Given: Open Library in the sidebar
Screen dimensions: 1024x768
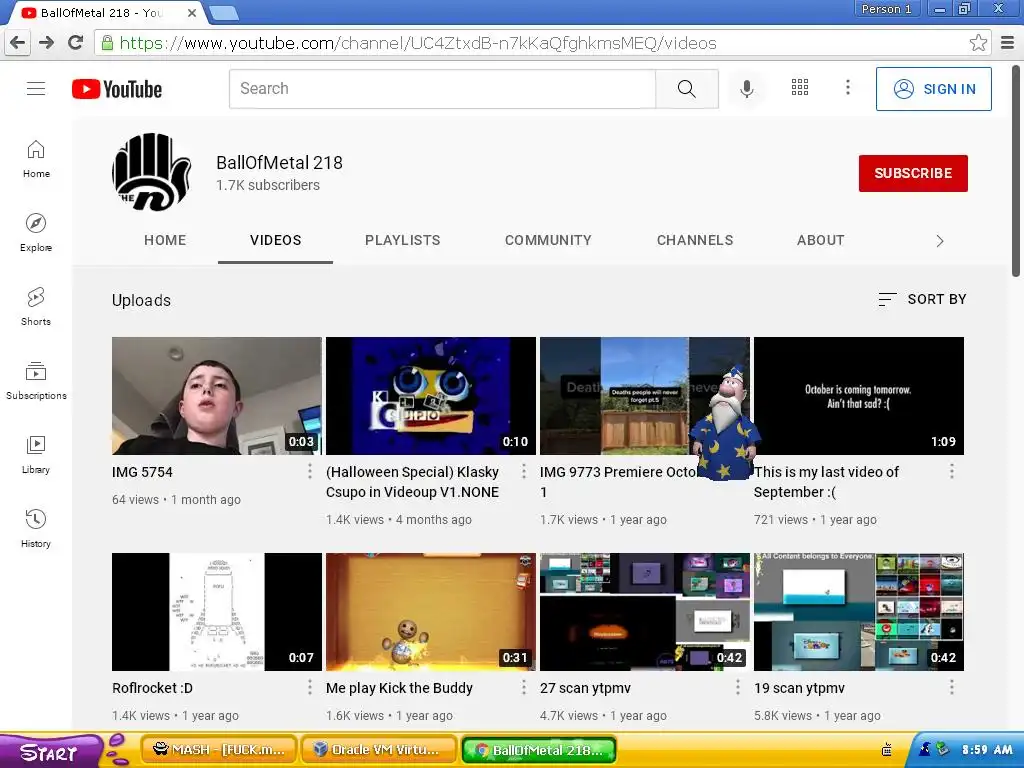Looking at the screenshot, I should 36,455.
